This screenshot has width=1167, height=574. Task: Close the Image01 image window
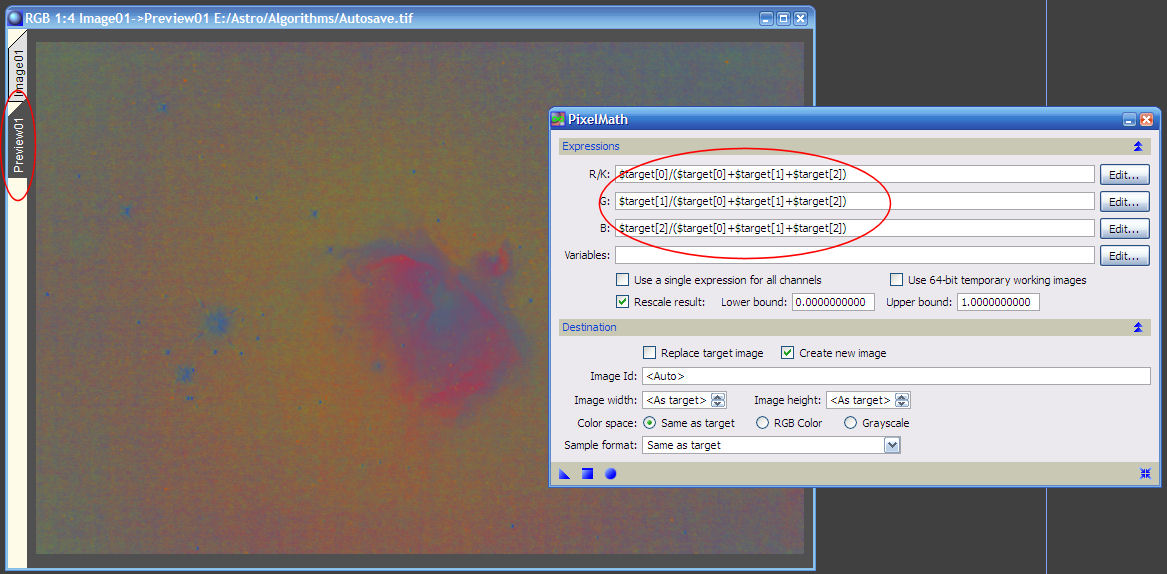click(800, 18)
